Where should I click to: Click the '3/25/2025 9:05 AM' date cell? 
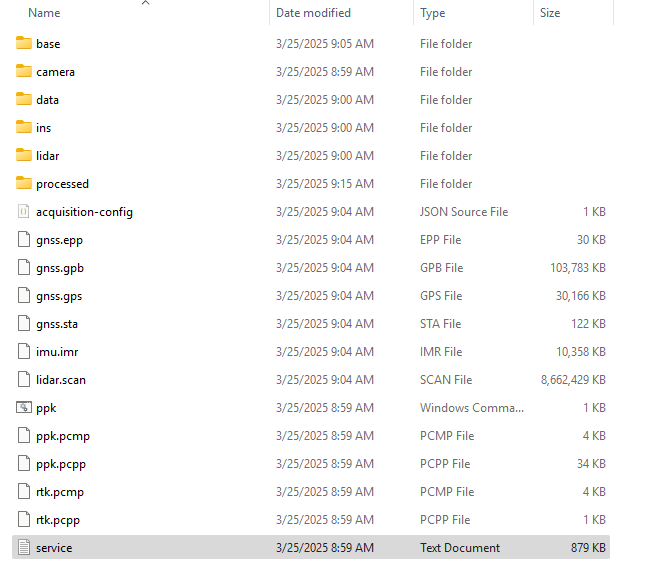[x=325, y=43]
